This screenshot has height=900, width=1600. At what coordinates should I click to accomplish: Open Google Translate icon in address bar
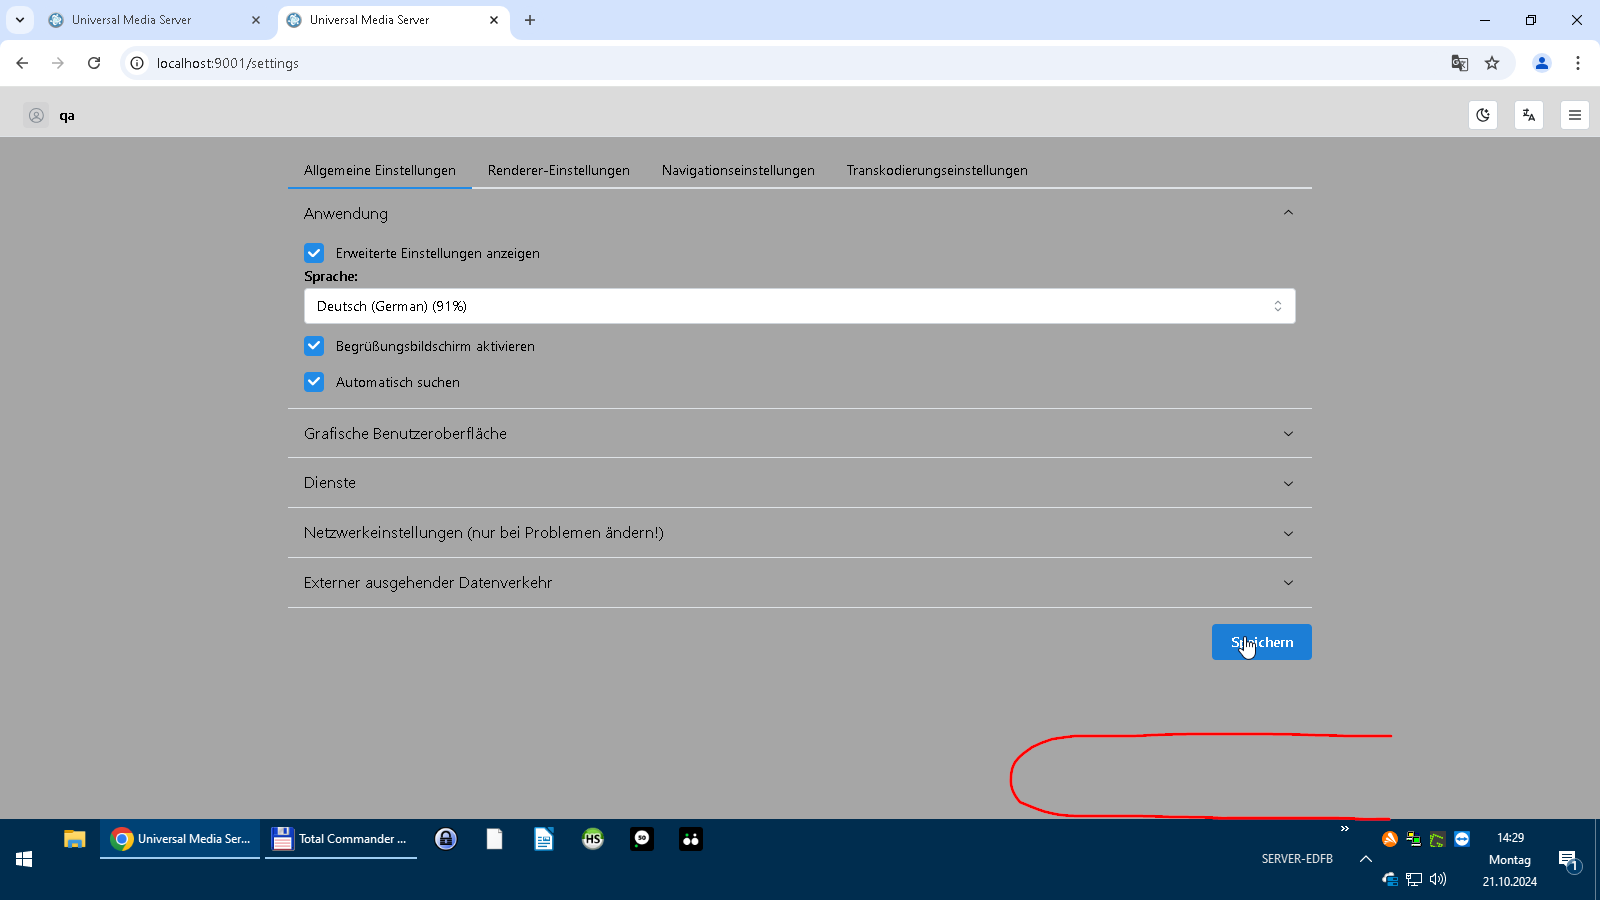tap(1460, 63)
